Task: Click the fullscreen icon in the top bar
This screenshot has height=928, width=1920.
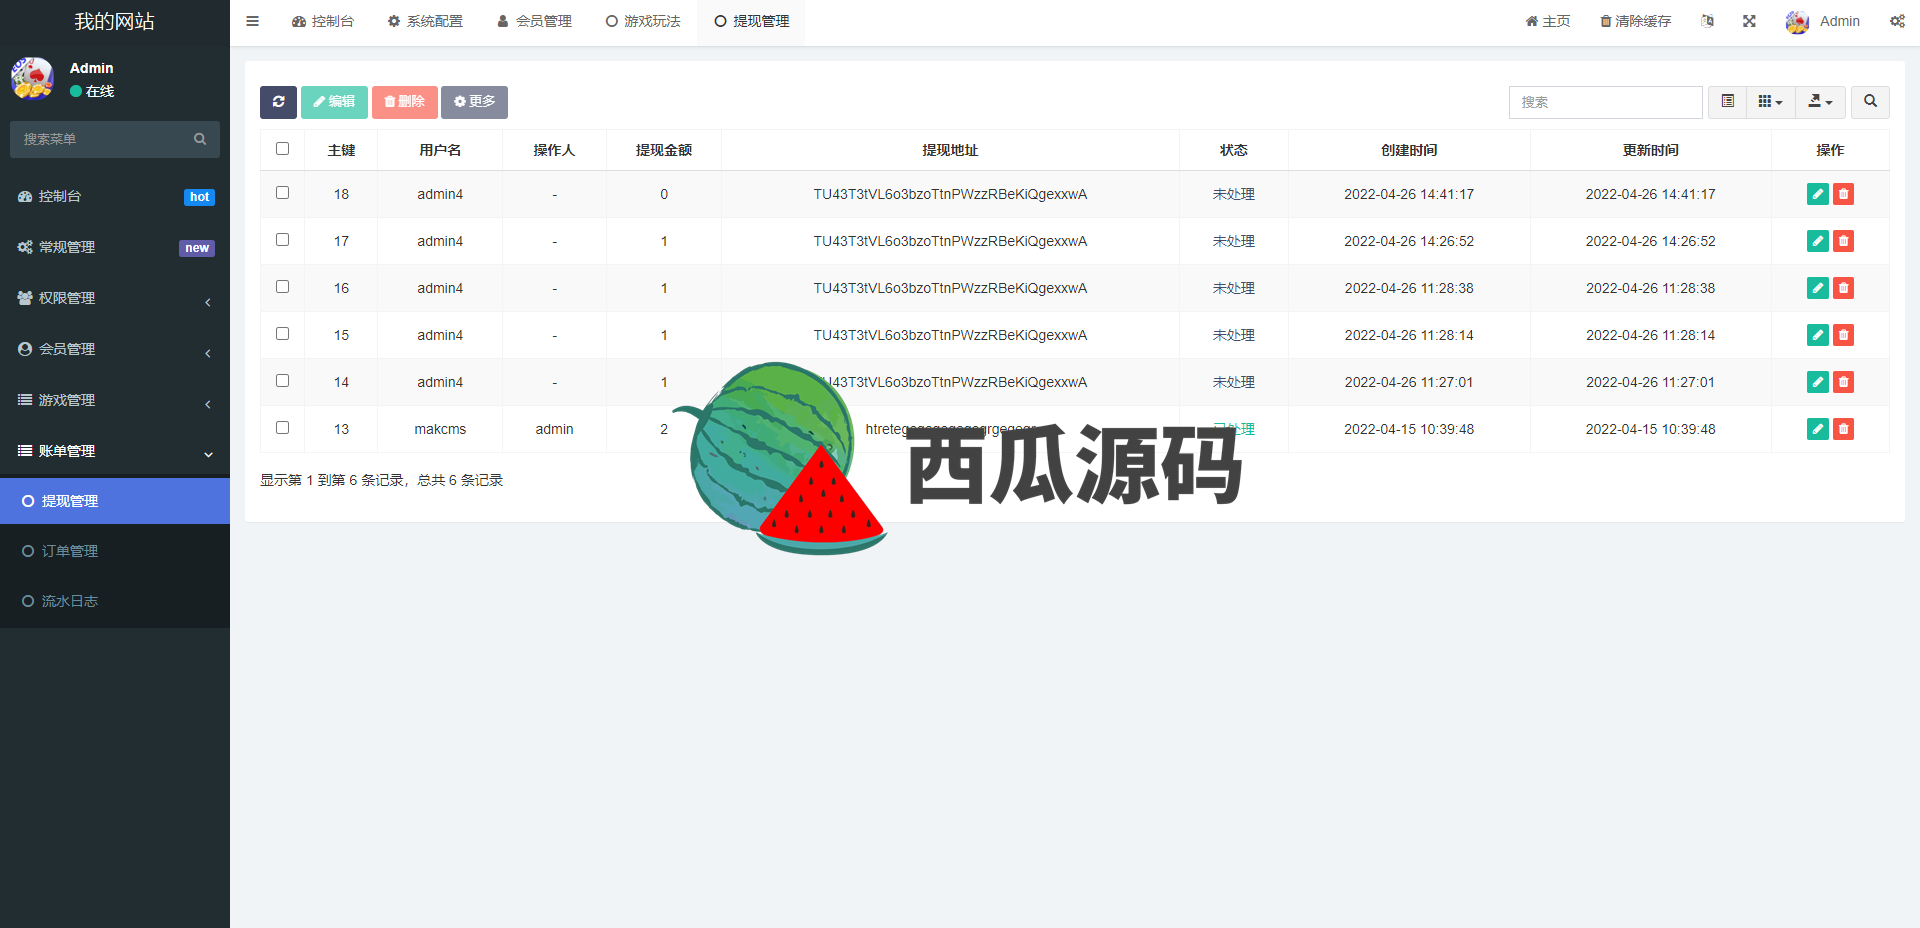Action: pos(1749,21)
